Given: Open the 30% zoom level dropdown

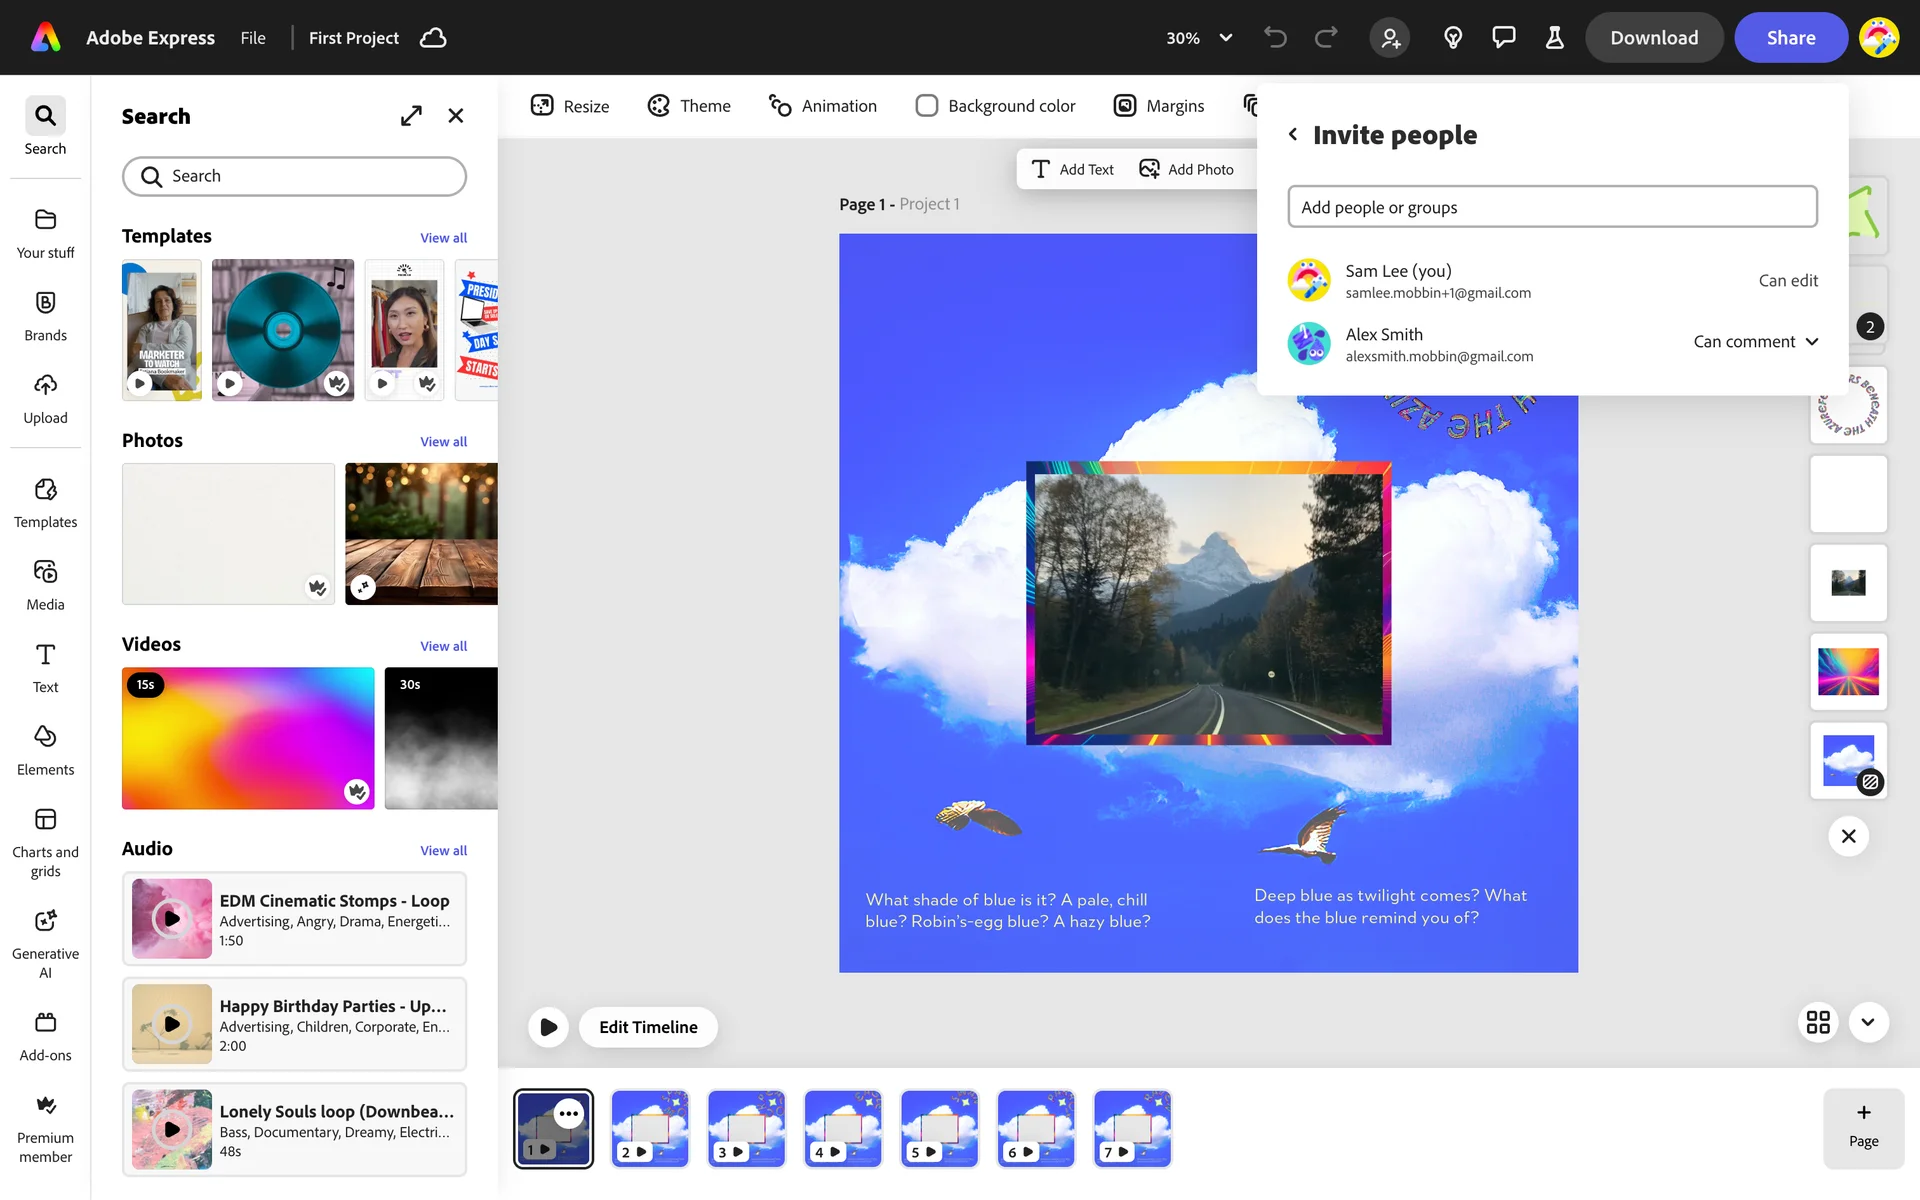Looking at the screenshot, I should coord(1199,38).
